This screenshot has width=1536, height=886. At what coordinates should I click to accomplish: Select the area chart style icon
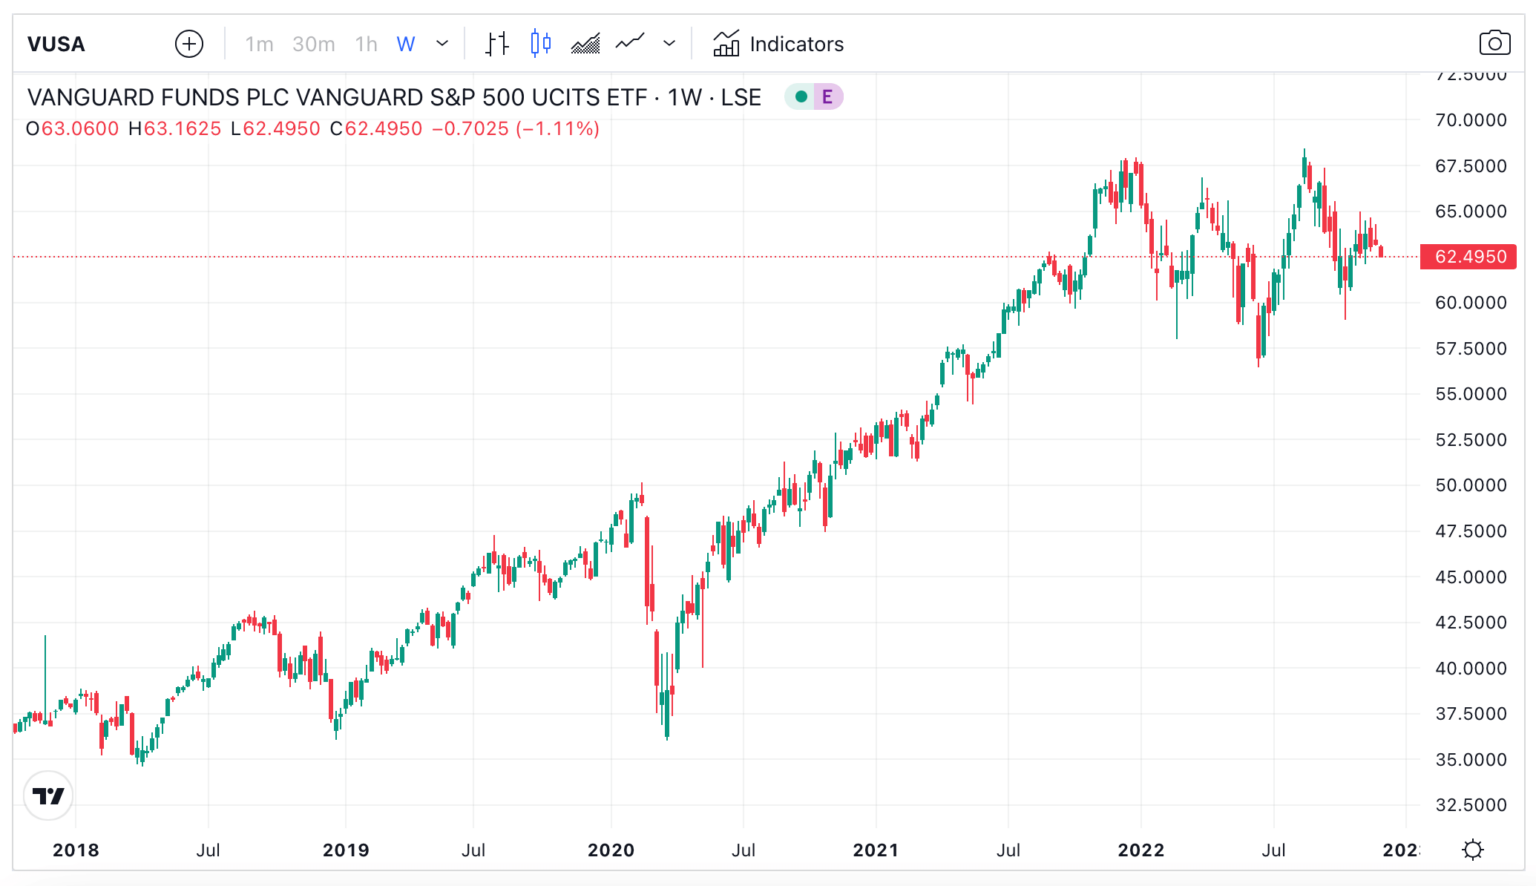[586, 43]
